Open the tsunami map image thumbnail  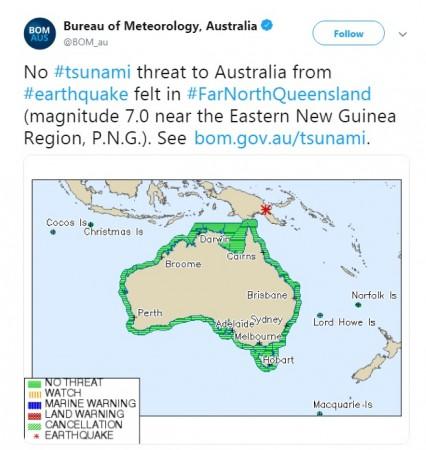pos(217,298)
